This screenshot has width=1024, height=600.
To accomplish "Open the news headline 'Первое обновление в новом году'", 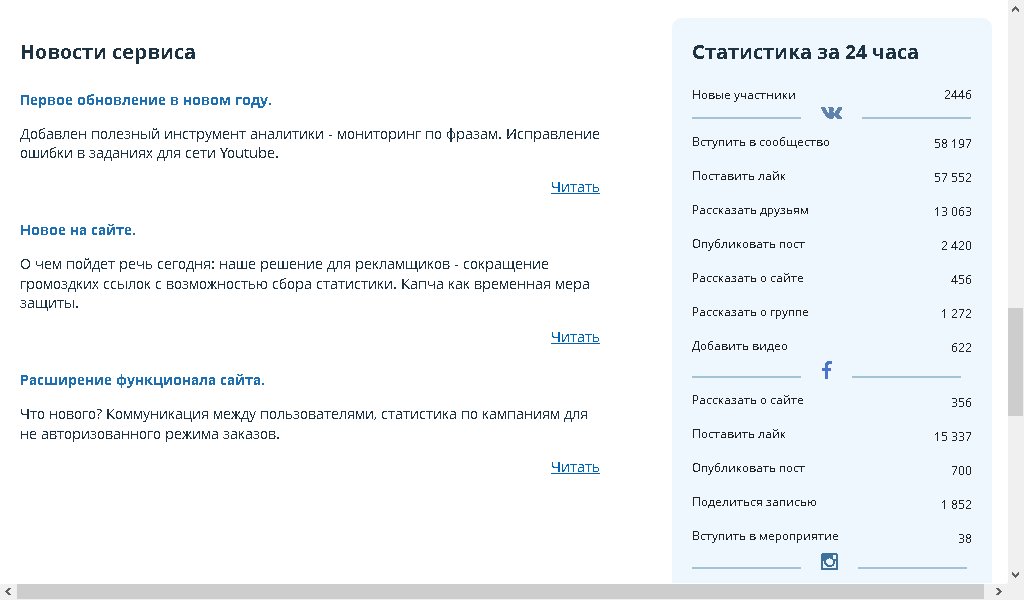I will [x=144, y=100].
